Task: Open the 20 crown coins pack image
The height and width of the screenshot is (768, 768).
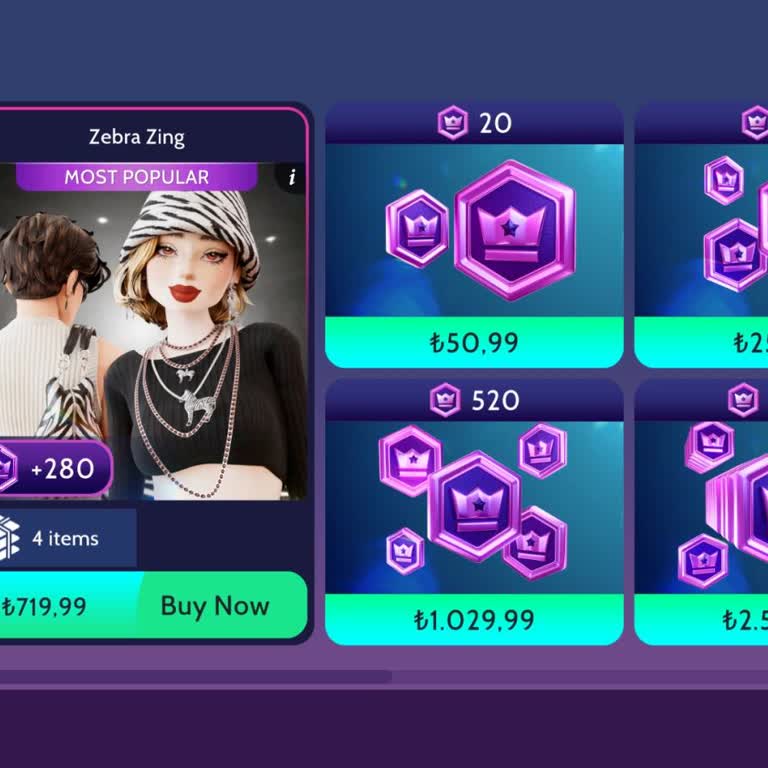Action: (x=474, y=230)
